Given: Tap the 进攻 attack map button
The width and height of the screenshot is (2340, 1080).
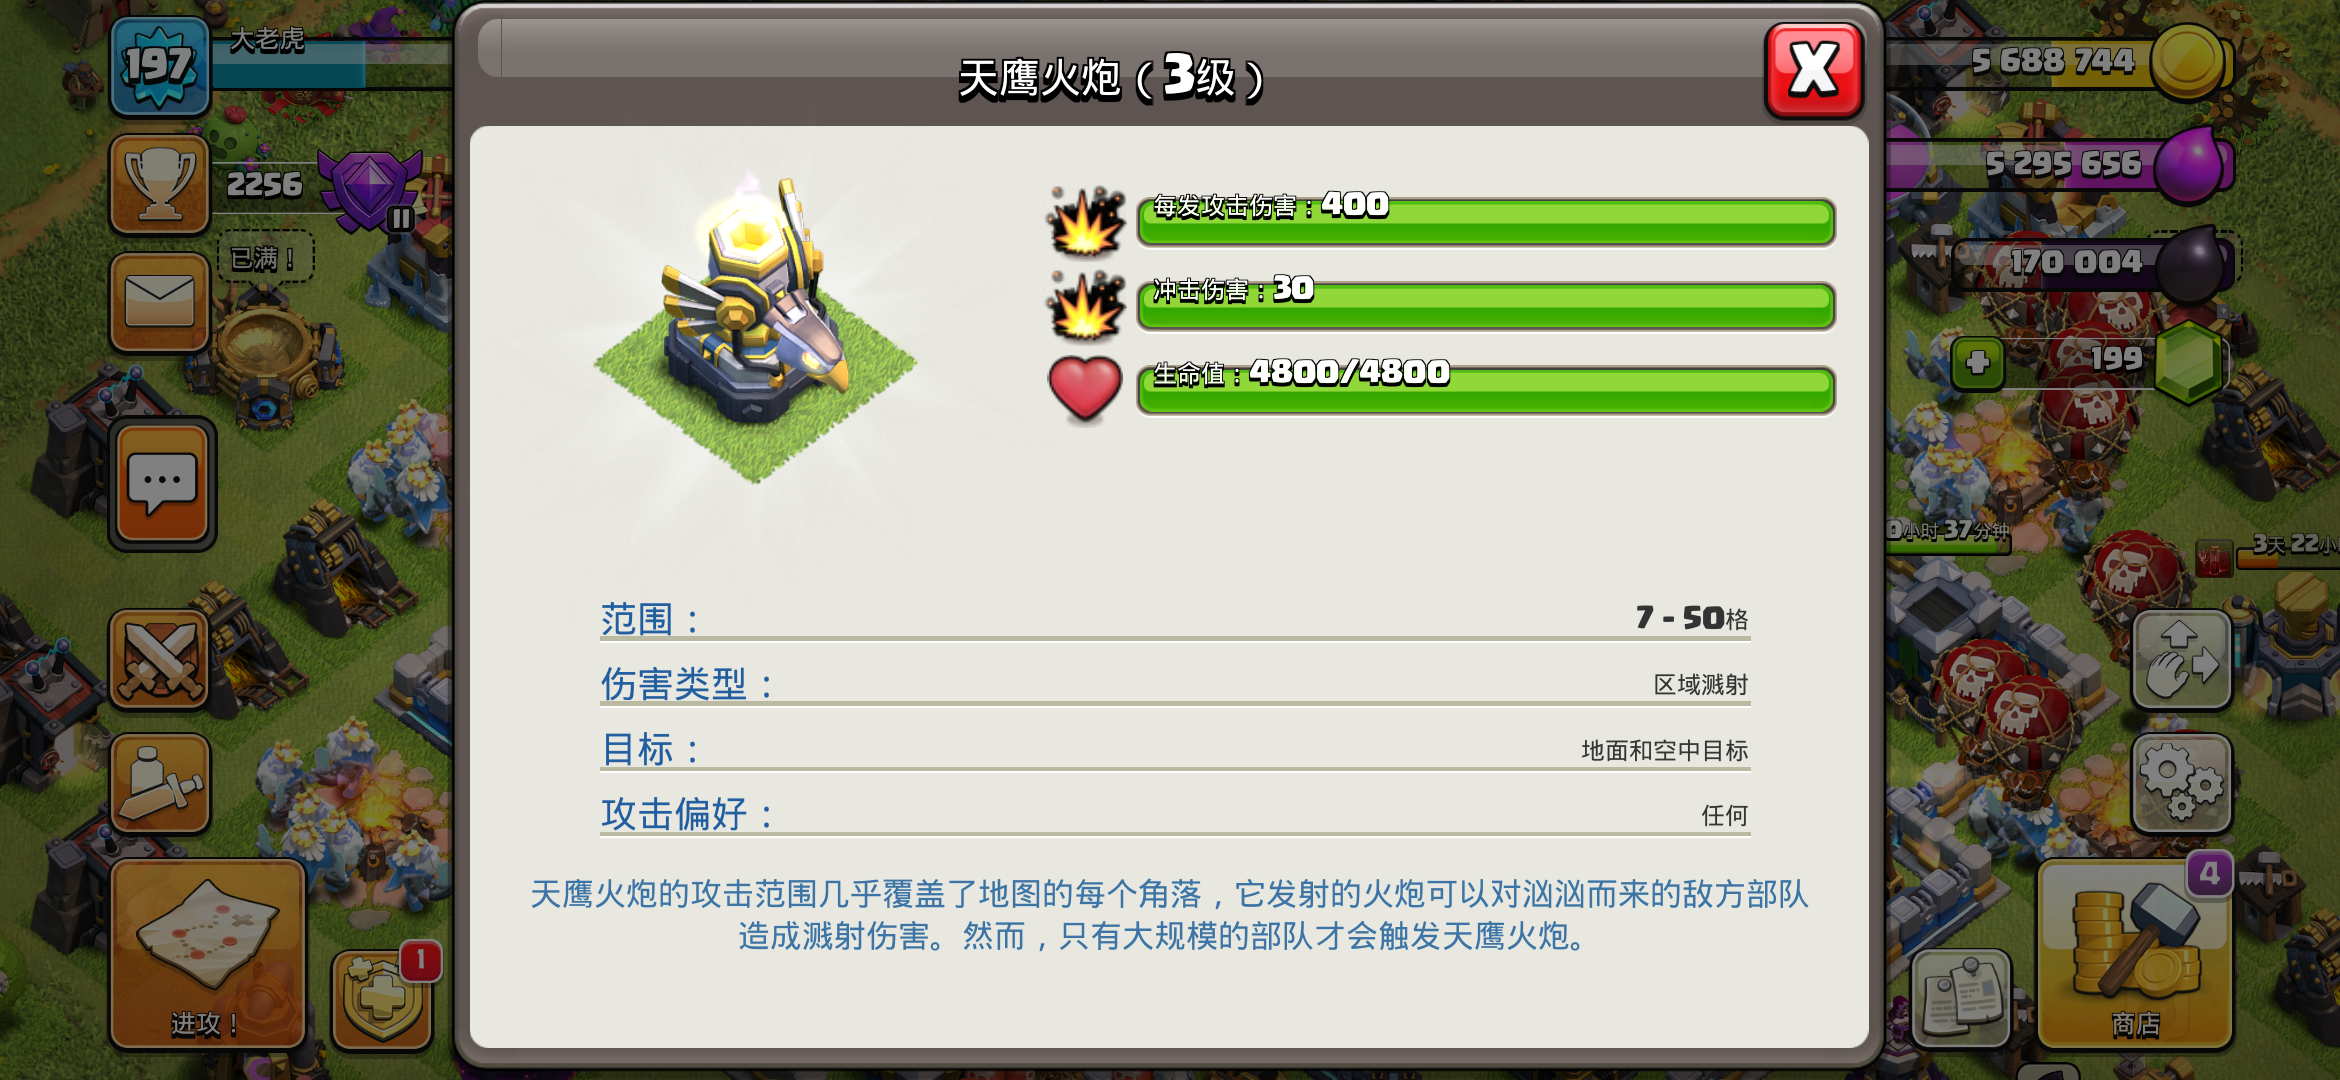Looking at the screenshot, I should 207,953.
